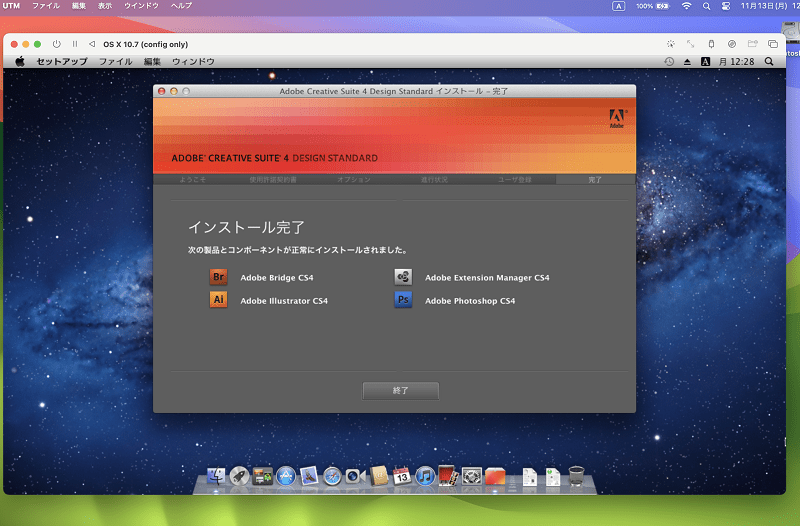The width and height of the screenshot is (800, 526).
Task: Click the Adobe Photoshop CS4 Ps icon
Action: 403,300
